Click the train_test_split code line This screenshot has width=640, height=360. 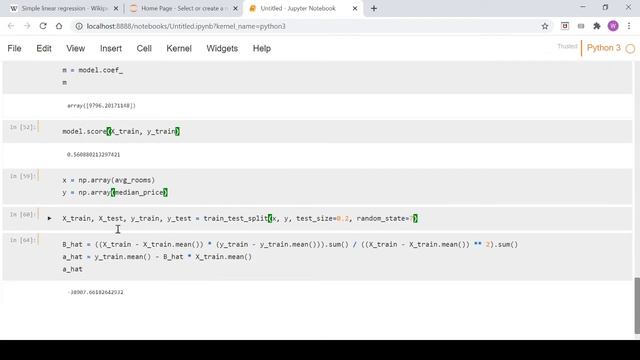[x=240, y=218]
